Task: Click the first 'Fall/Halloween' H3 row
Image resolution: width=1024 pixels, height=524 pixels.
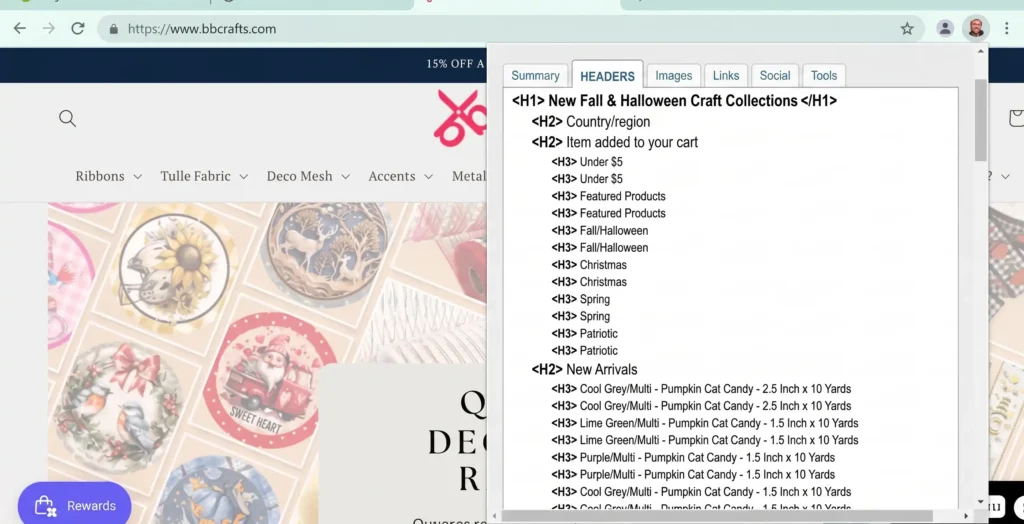Action: point(600,231)
